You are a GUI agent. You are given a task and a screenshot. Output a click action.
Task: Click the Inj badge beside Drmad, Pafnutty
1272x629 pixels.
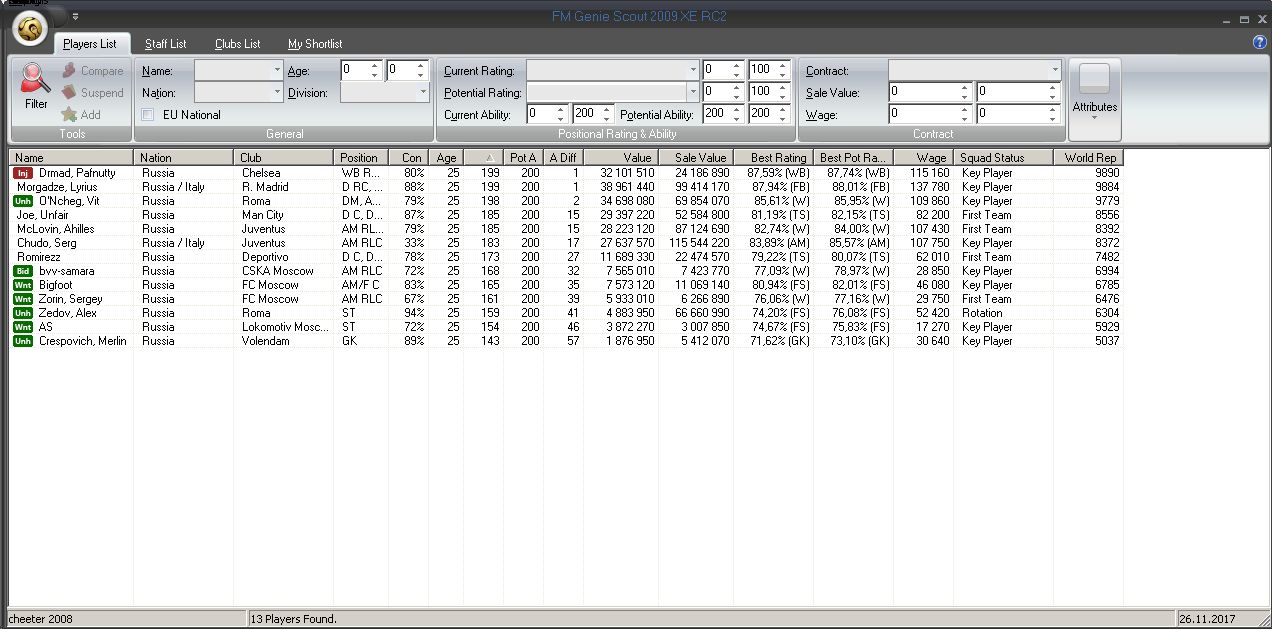23,173
